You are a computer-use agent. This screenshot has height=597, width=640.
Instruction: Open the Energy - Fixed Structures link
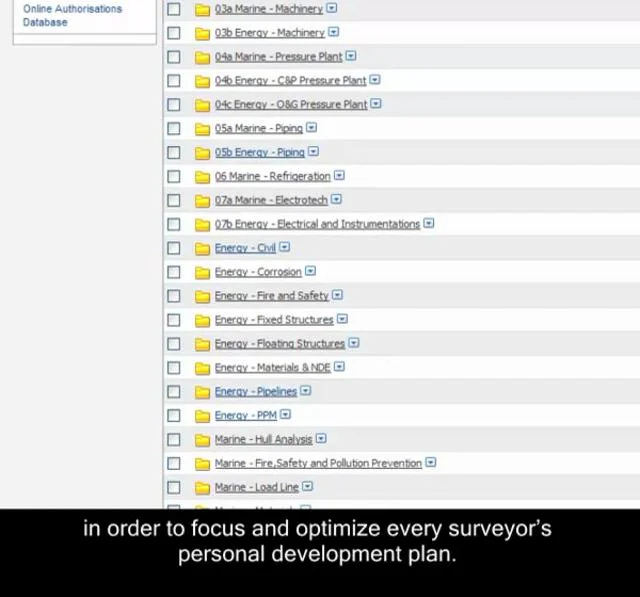pos(274,320)
